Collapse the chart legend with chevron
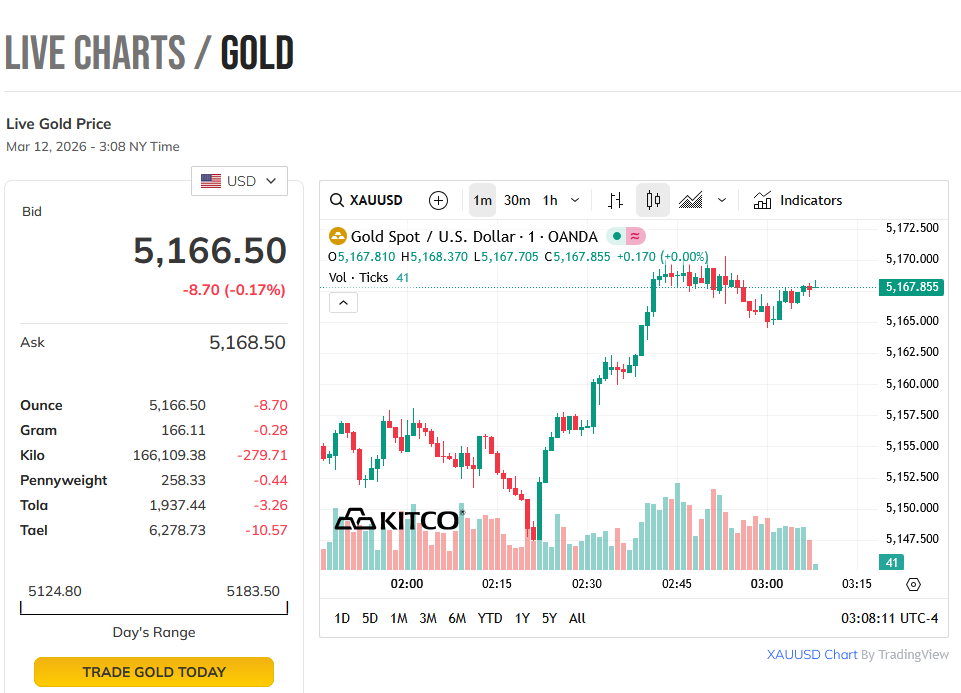 [x=343, y=302]
